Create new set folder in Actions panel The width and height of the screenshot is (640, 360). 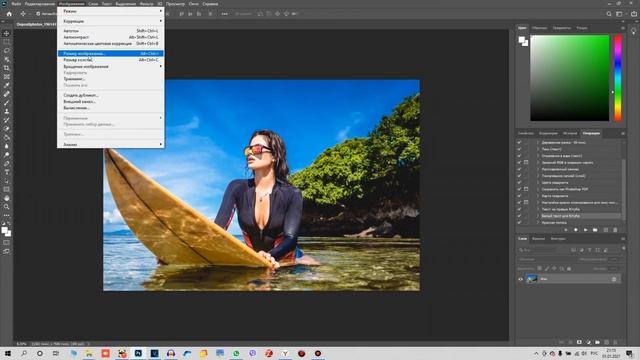tap(595, 230)
